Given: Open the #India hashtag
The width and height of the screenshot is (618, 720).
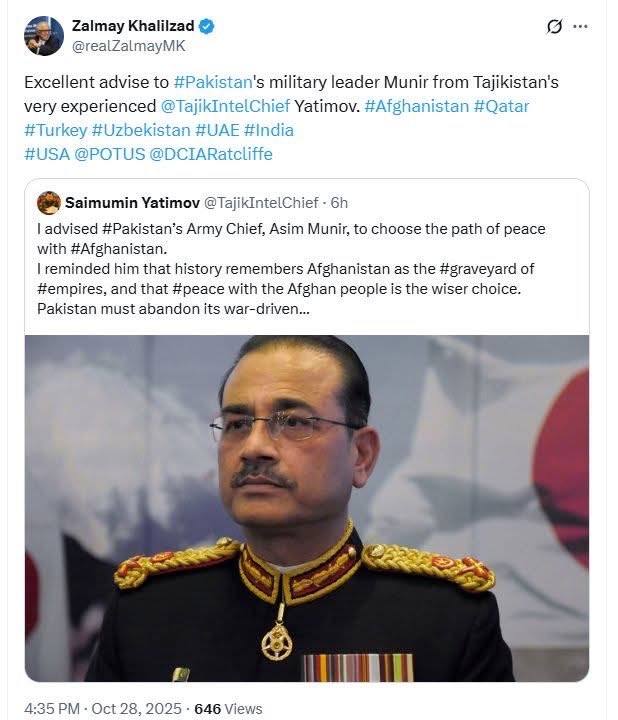Looking at the screenshot, I should coord(268,130).
